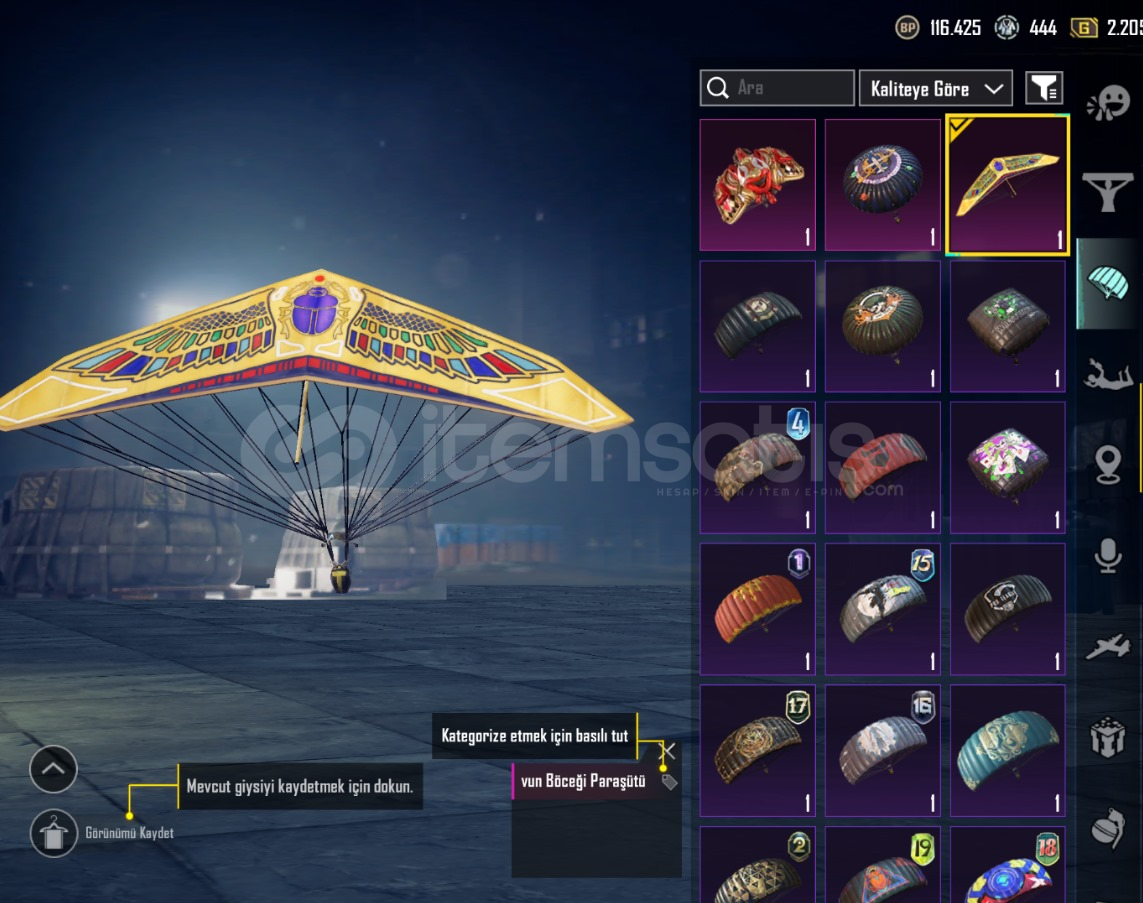Select the red dragon parachute thumbnail

(757, 185)
